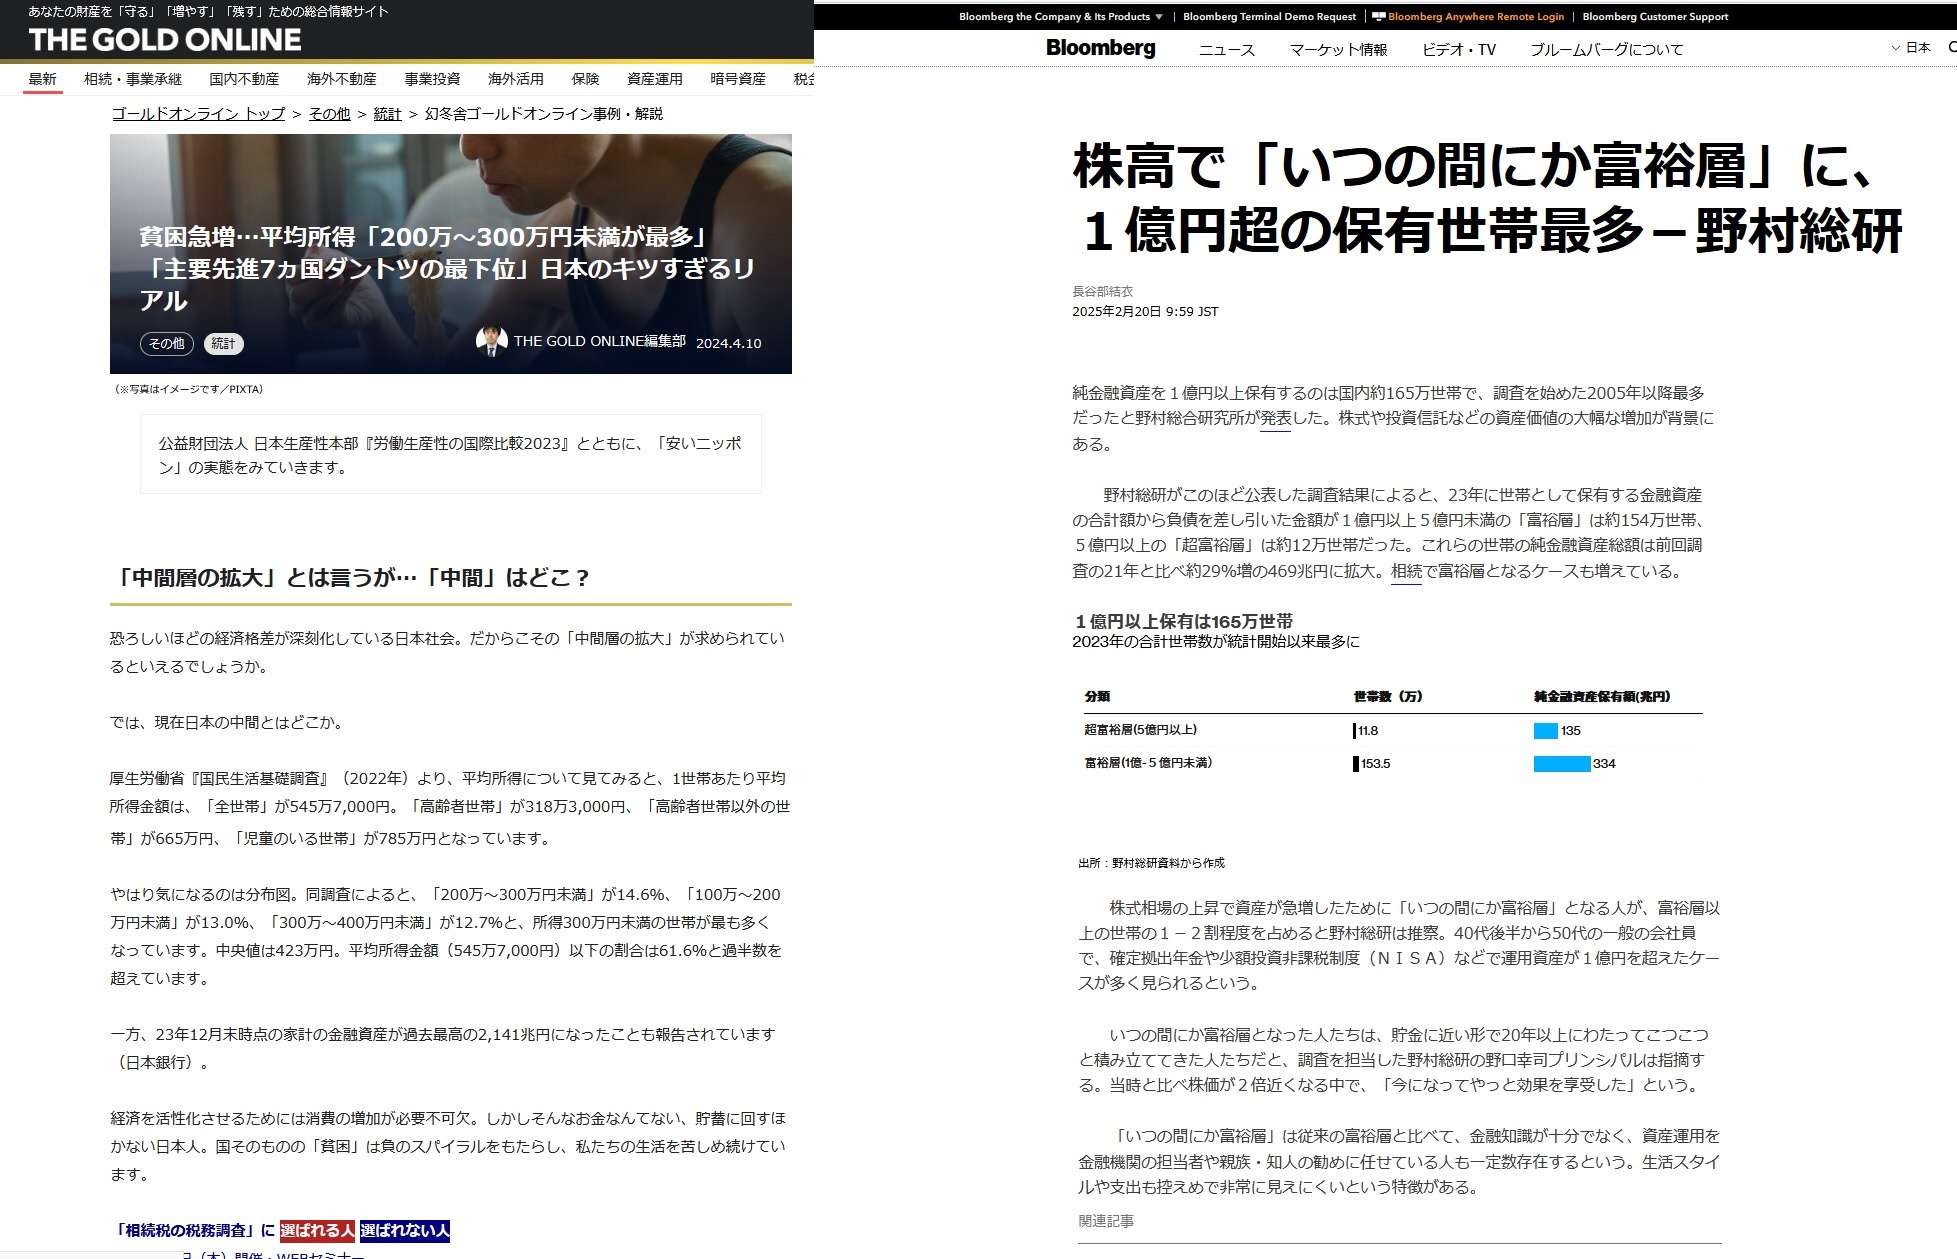Click the Bloomberg logo

[1100, 48]
